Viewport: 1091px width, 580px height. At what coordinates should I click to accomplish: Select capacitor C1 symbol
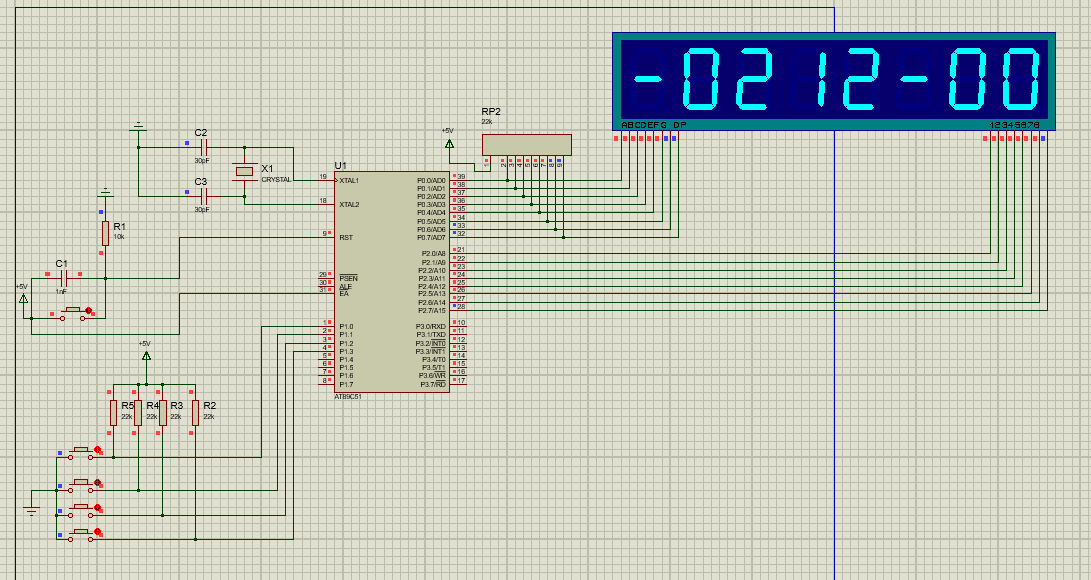click(x=63, y=279)
